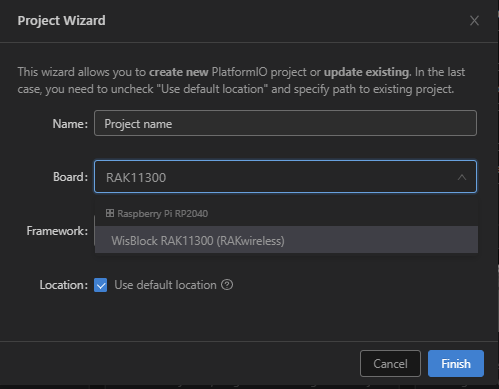Click the Project Wizard title

[x=61, y=21]
